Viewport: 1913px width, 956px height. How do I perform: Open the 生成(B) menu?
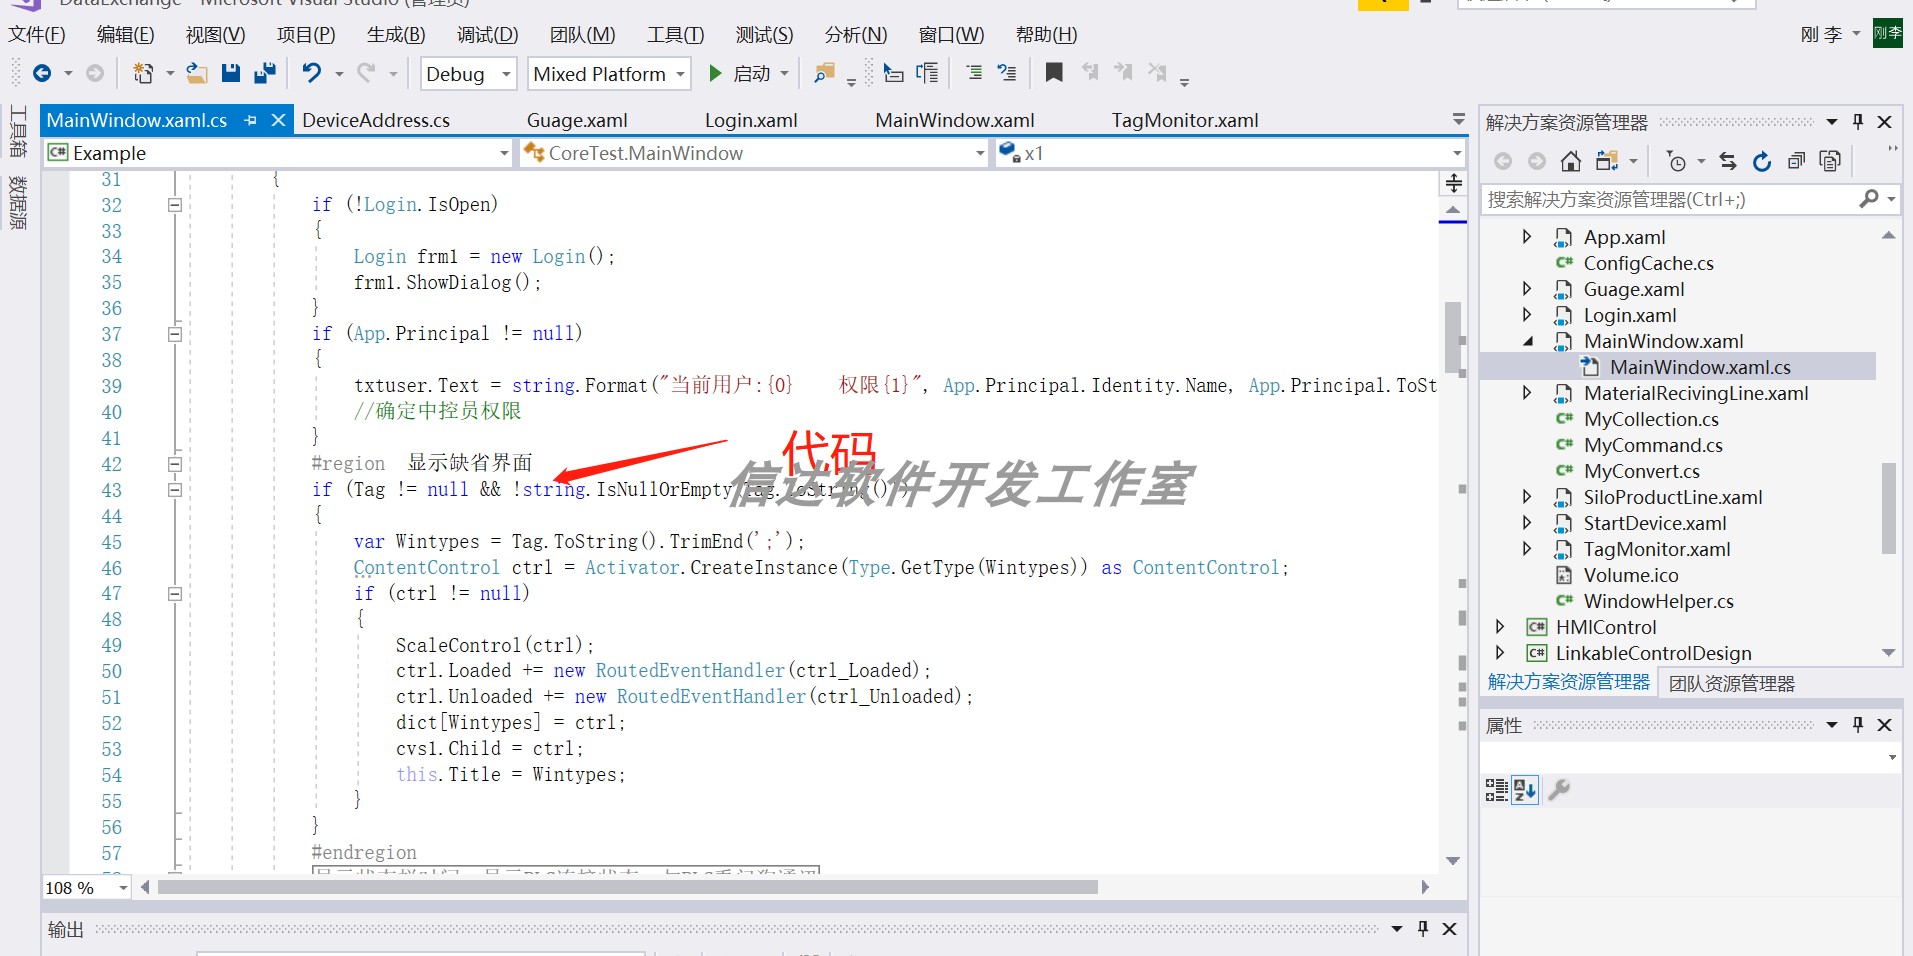point(396,35)
